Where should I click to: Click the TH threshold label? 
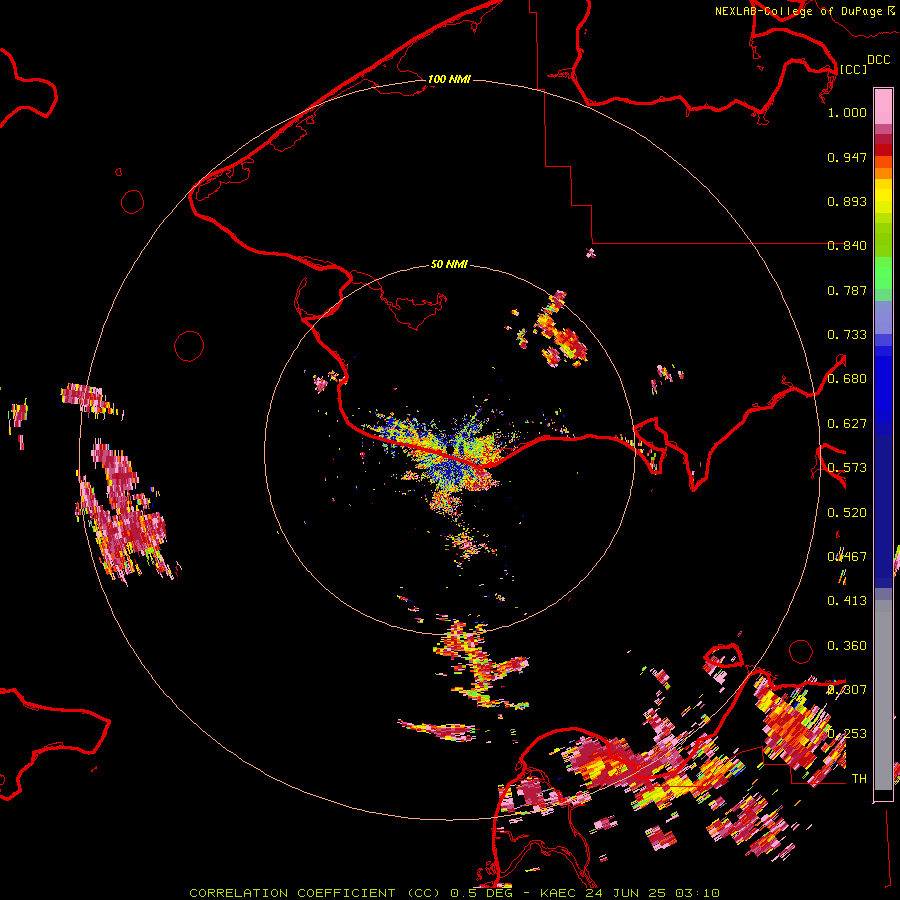click(x=859, y=779)
